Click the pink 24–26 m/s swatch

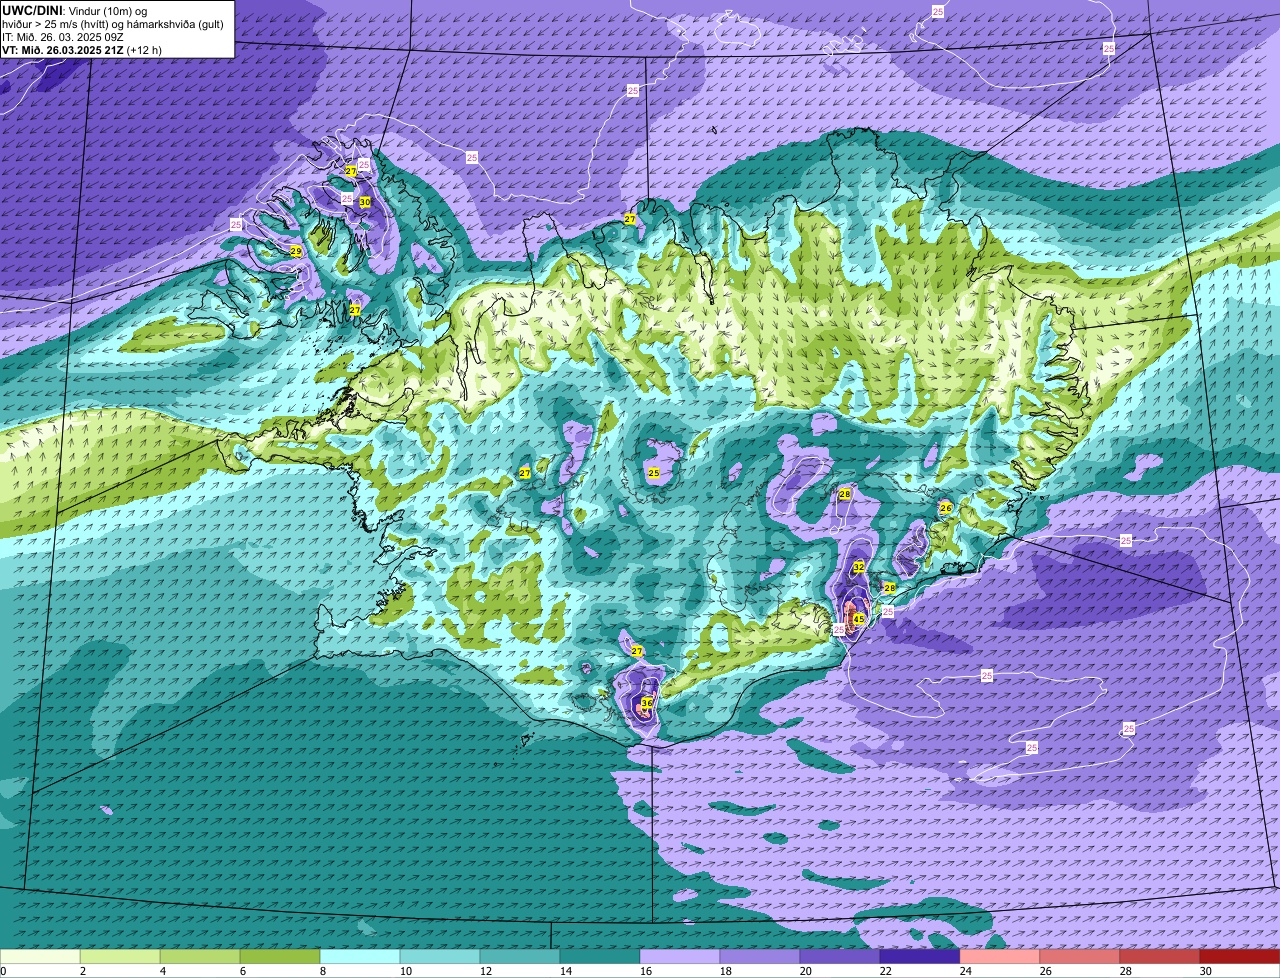pyautogui.click(x=1000, y=957)
